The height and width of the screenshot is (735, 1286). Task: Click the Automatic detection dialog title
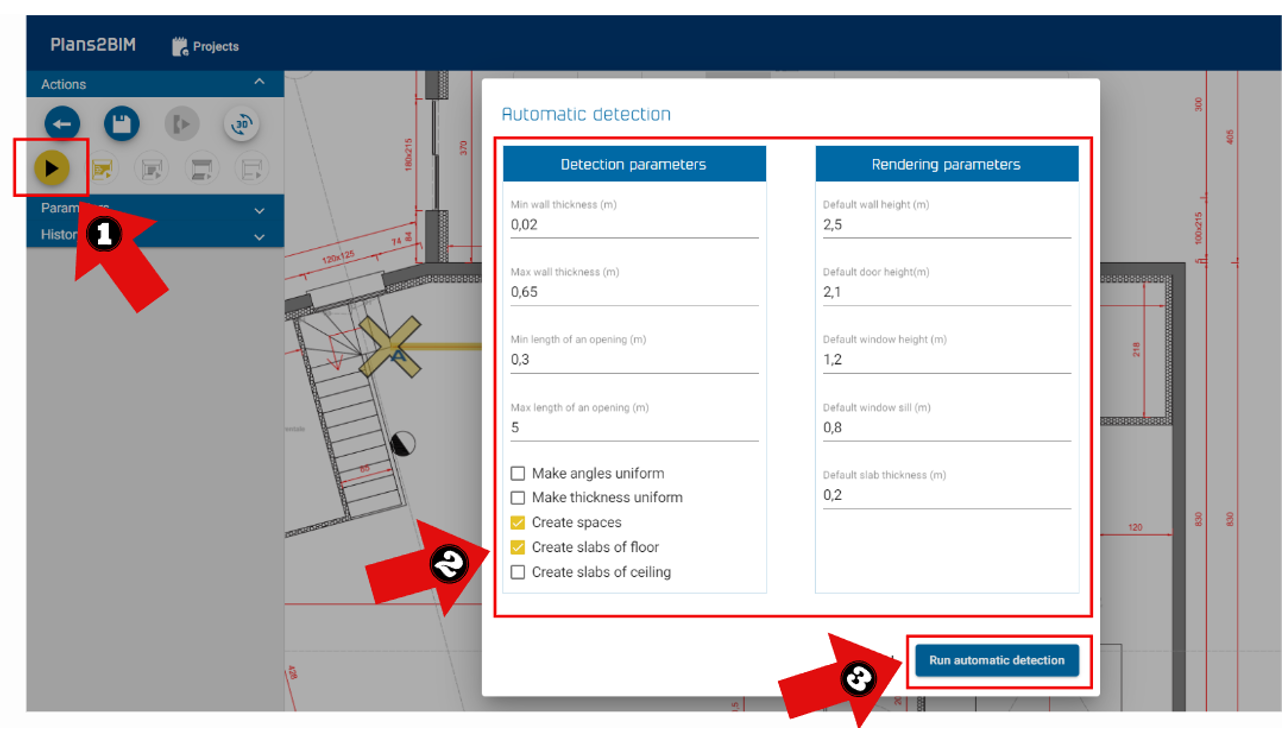pyautogui.click(x=586, y=114)
